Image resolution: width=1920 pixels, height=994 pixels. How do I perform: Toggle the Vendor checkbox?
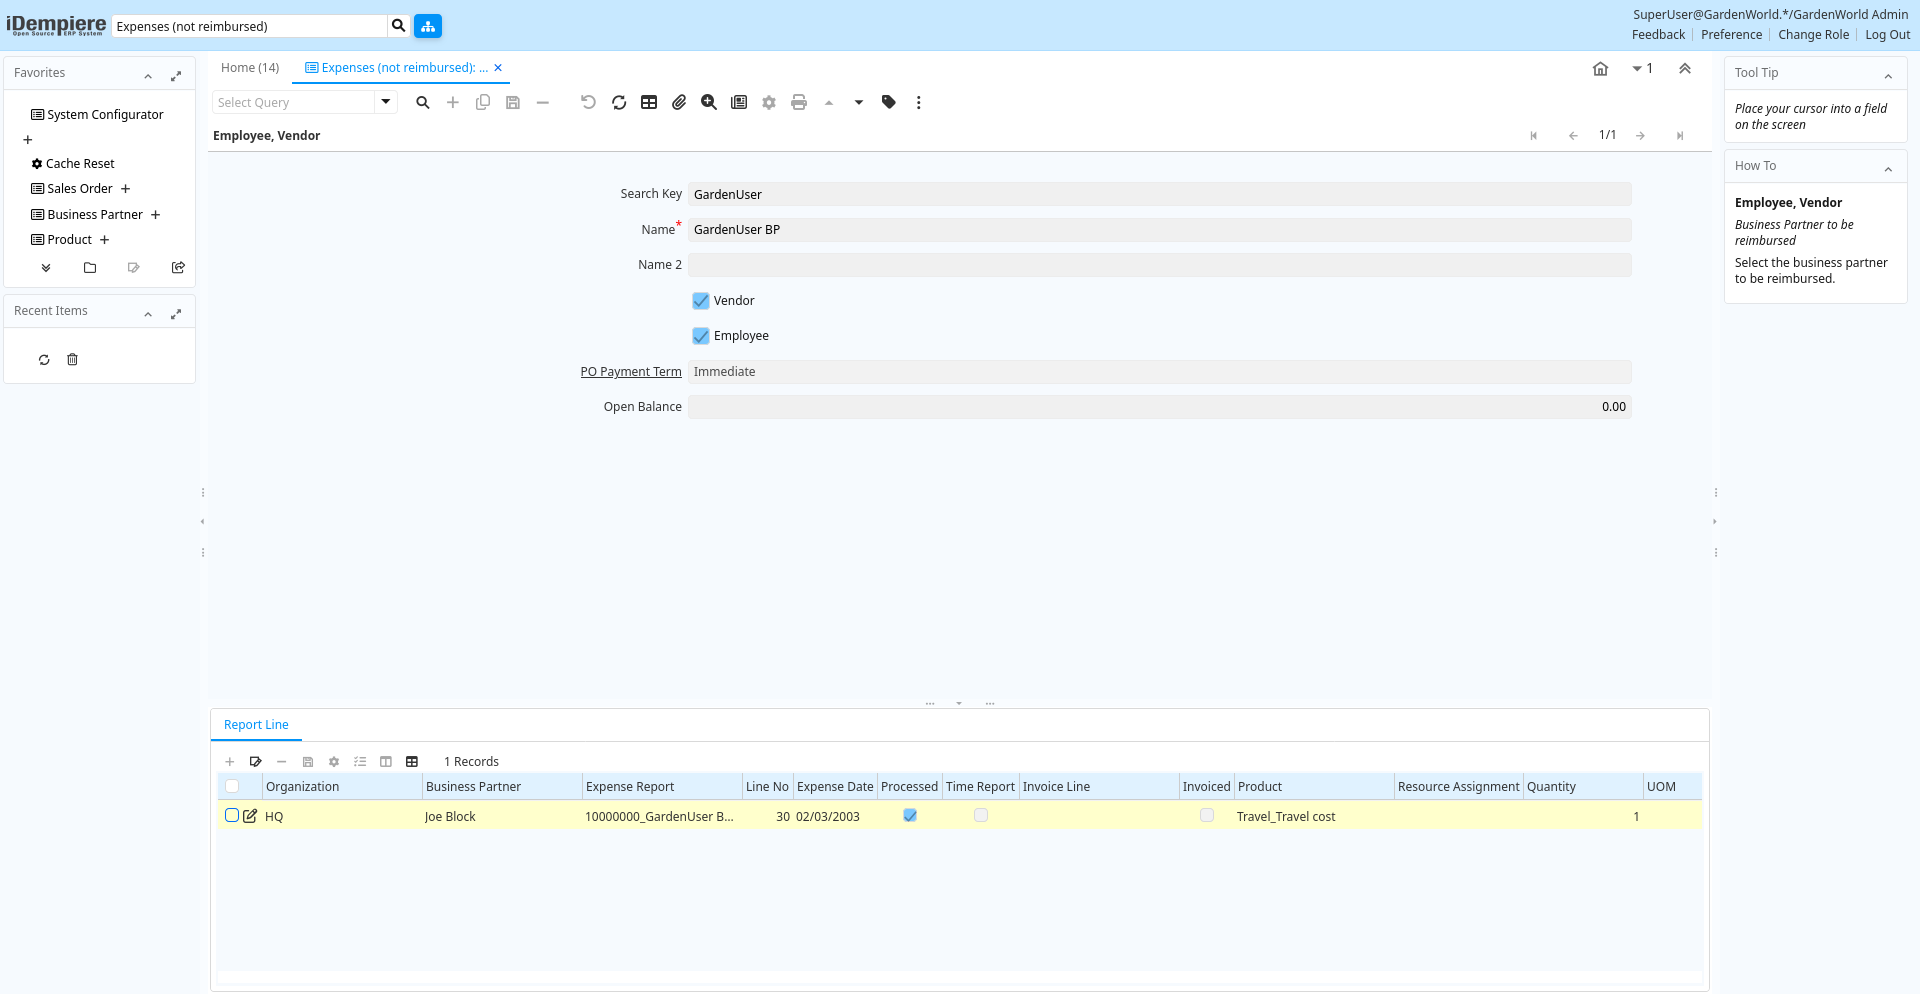[701, 301]
